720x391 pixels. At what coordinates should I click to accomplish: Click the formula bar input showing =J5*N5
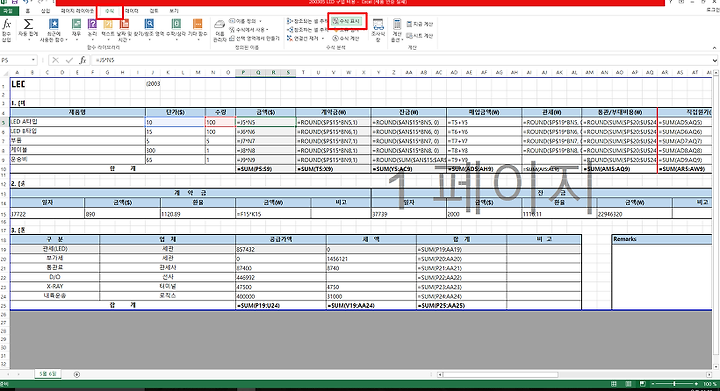coord(402,60)
